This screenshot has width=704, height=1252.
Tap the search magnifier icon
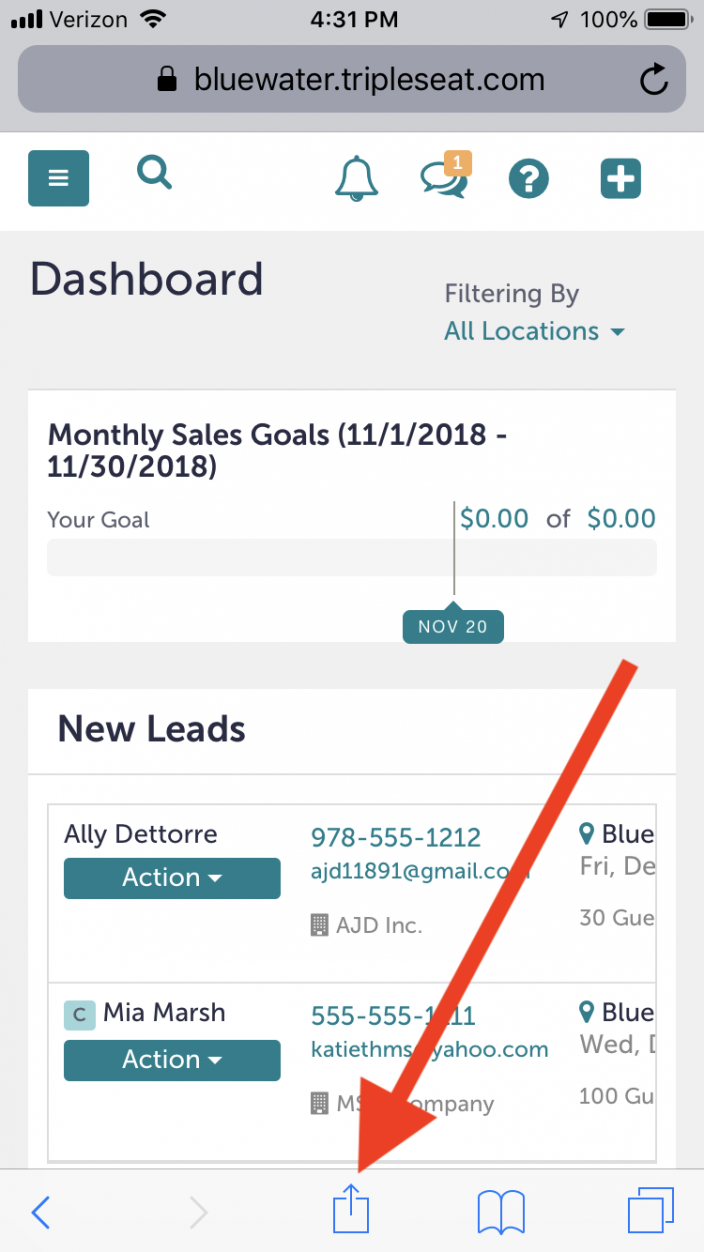pyautogui.click(x=154, y=173)
